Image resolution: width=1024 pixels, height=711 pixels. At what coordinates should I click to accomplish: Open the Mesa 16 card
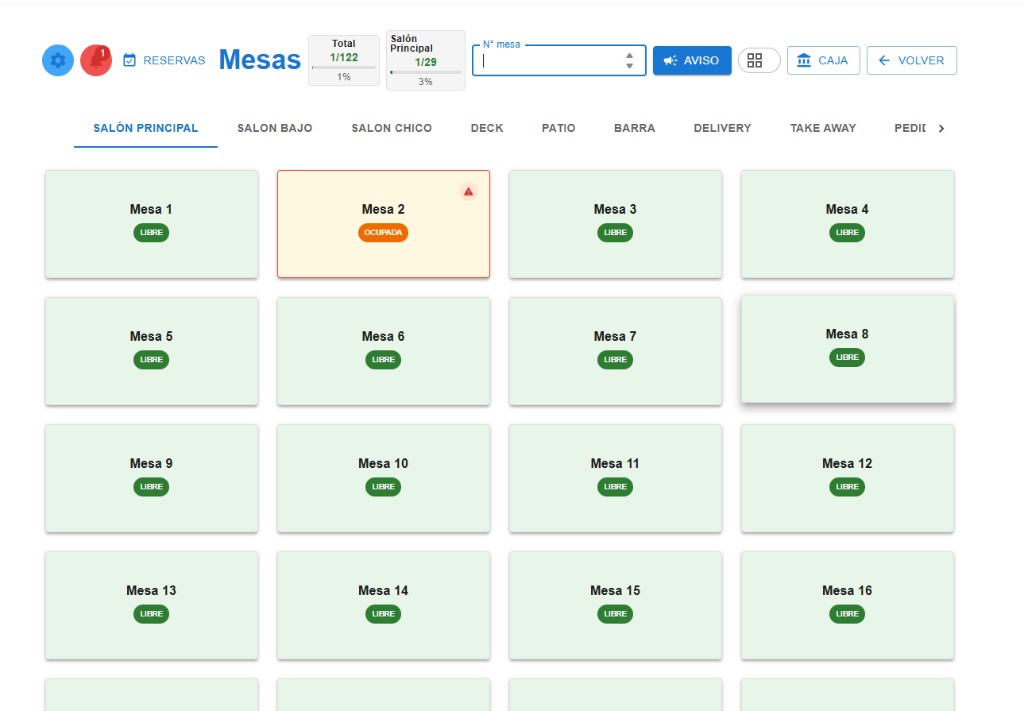click(847, 605)
